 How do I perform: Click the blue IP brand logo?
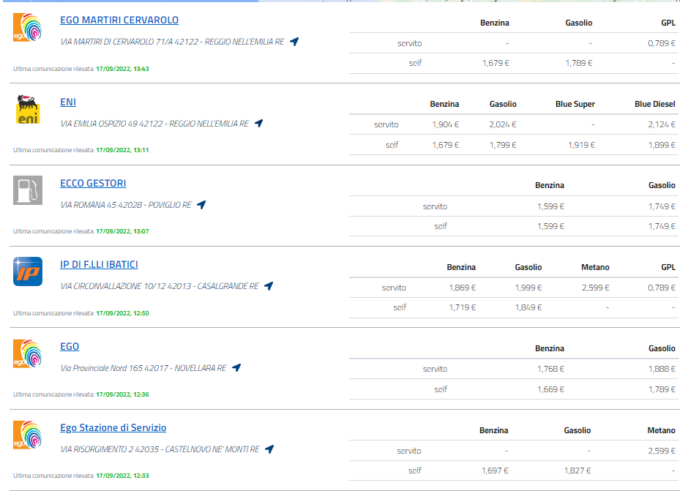click(x=28, y=272)
